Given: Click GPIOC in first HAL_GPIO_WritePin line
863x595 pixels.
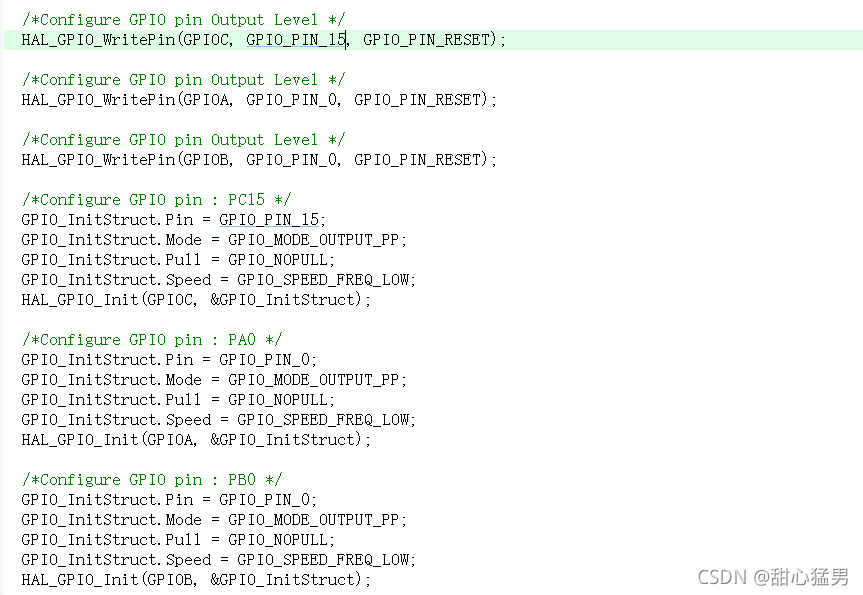Looking at the screenshot, I should tap(207, 40).
